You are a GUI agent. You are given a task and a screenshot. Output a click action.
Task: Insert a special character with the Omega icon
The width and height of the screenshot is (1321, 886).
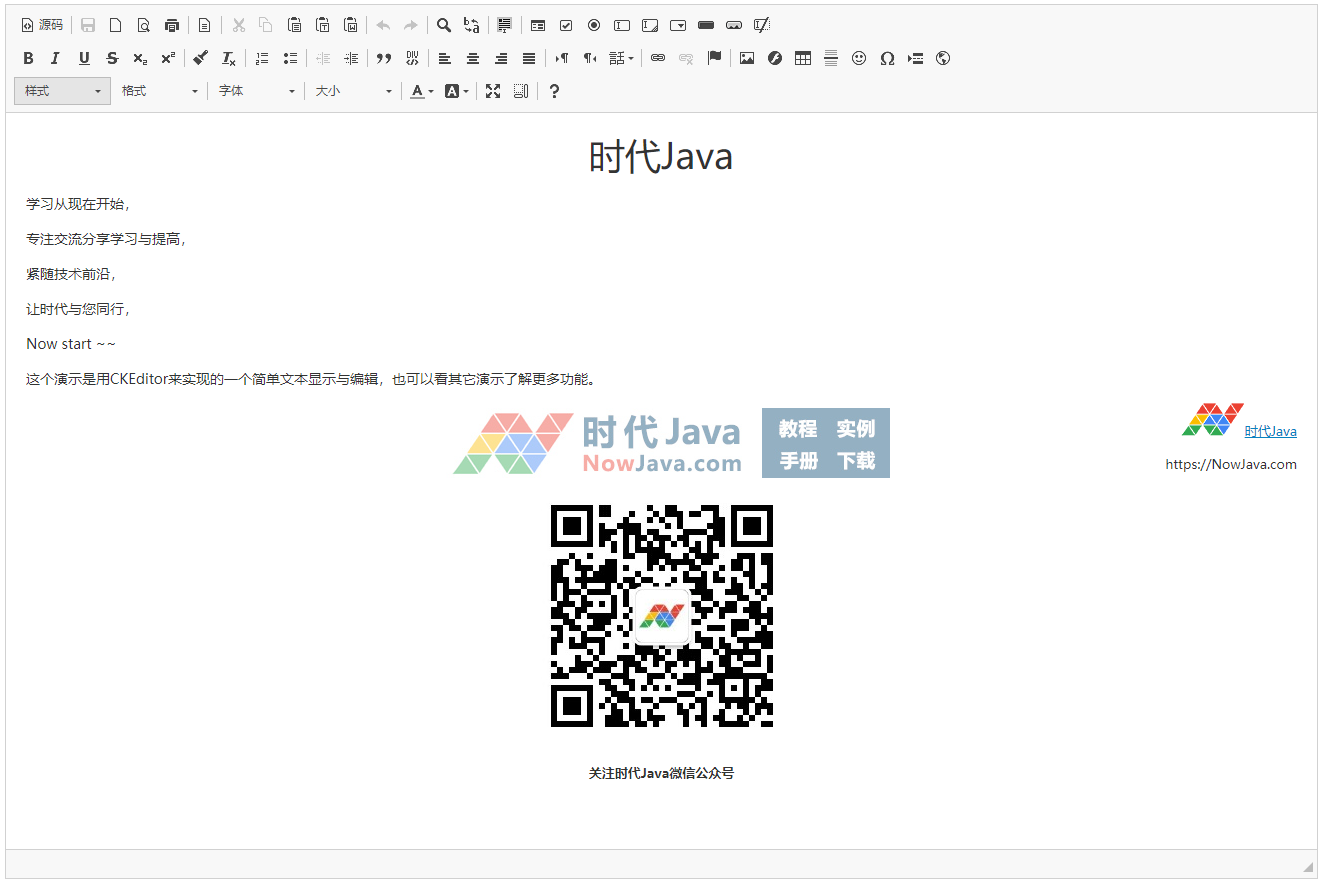[x=887, y=58]
